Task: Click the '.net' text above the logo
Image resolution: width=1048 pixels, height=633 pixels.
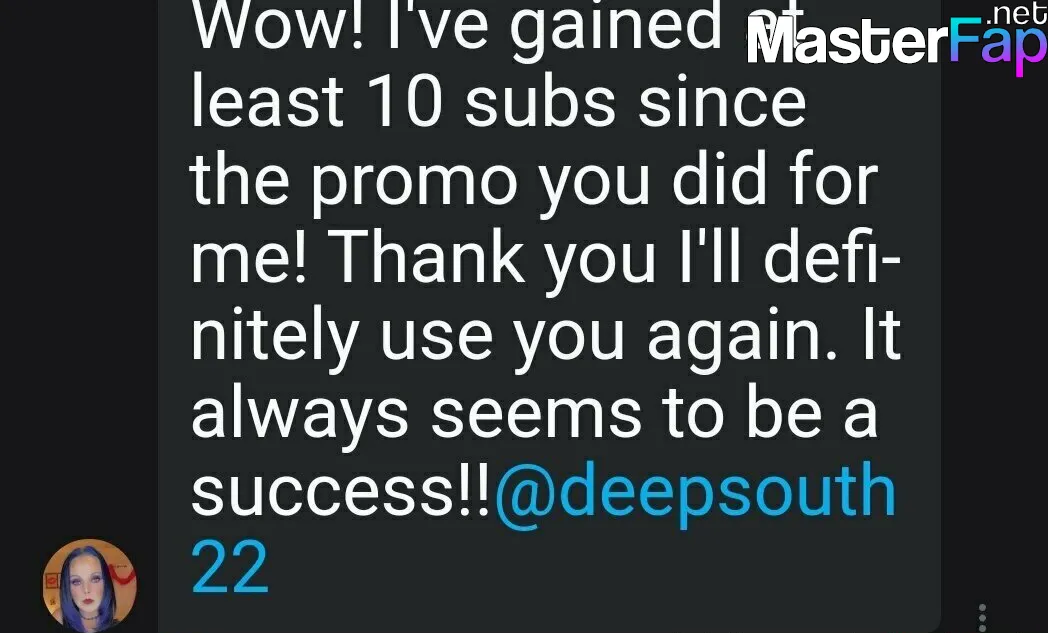Action: [x=1017, y=13]
